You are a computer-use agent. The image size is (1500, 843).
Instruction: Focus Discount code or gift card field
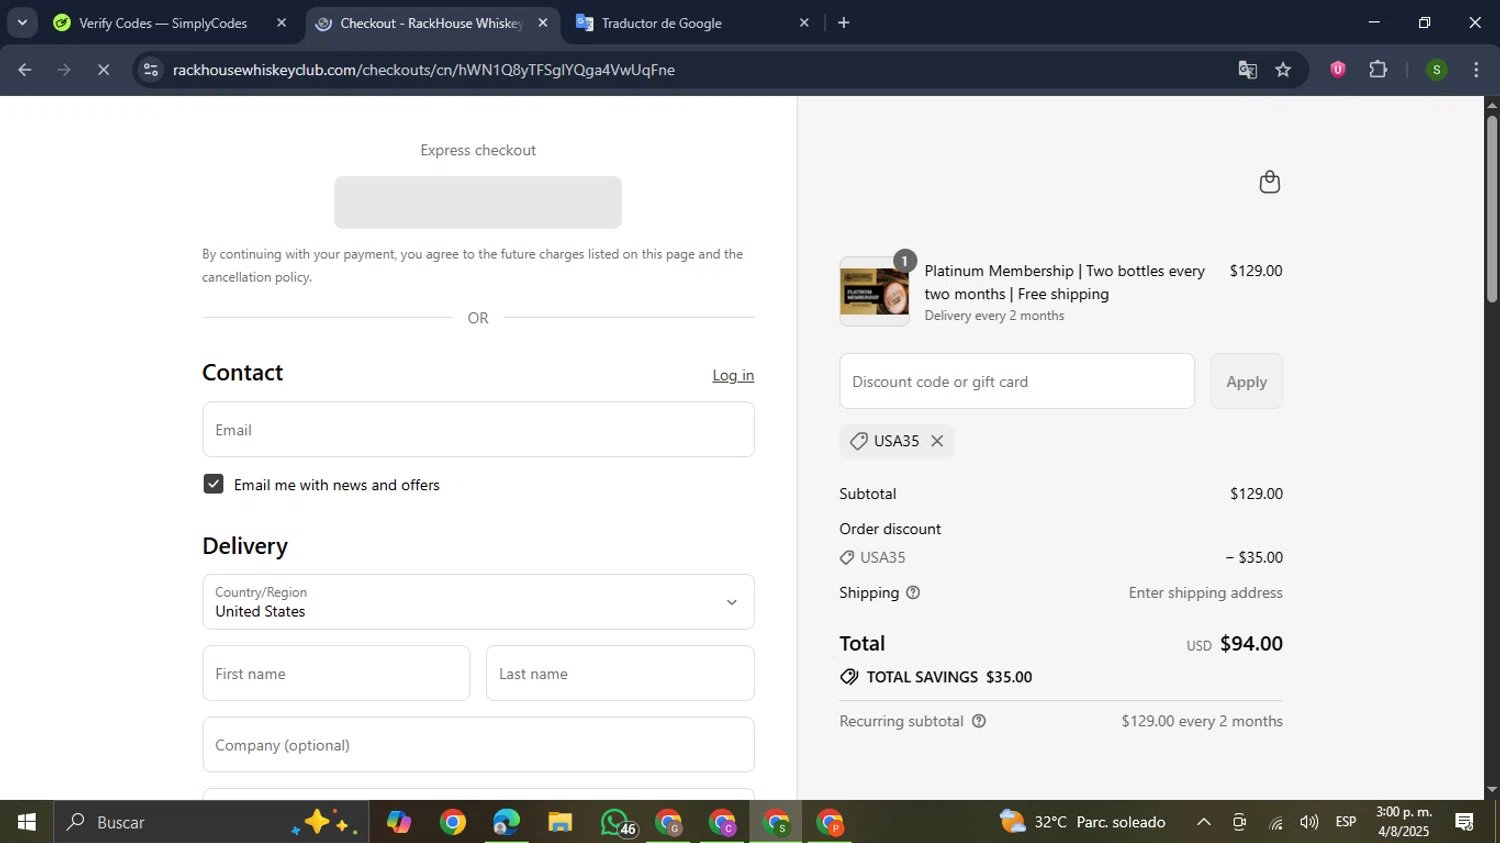tap(1017, 381)
